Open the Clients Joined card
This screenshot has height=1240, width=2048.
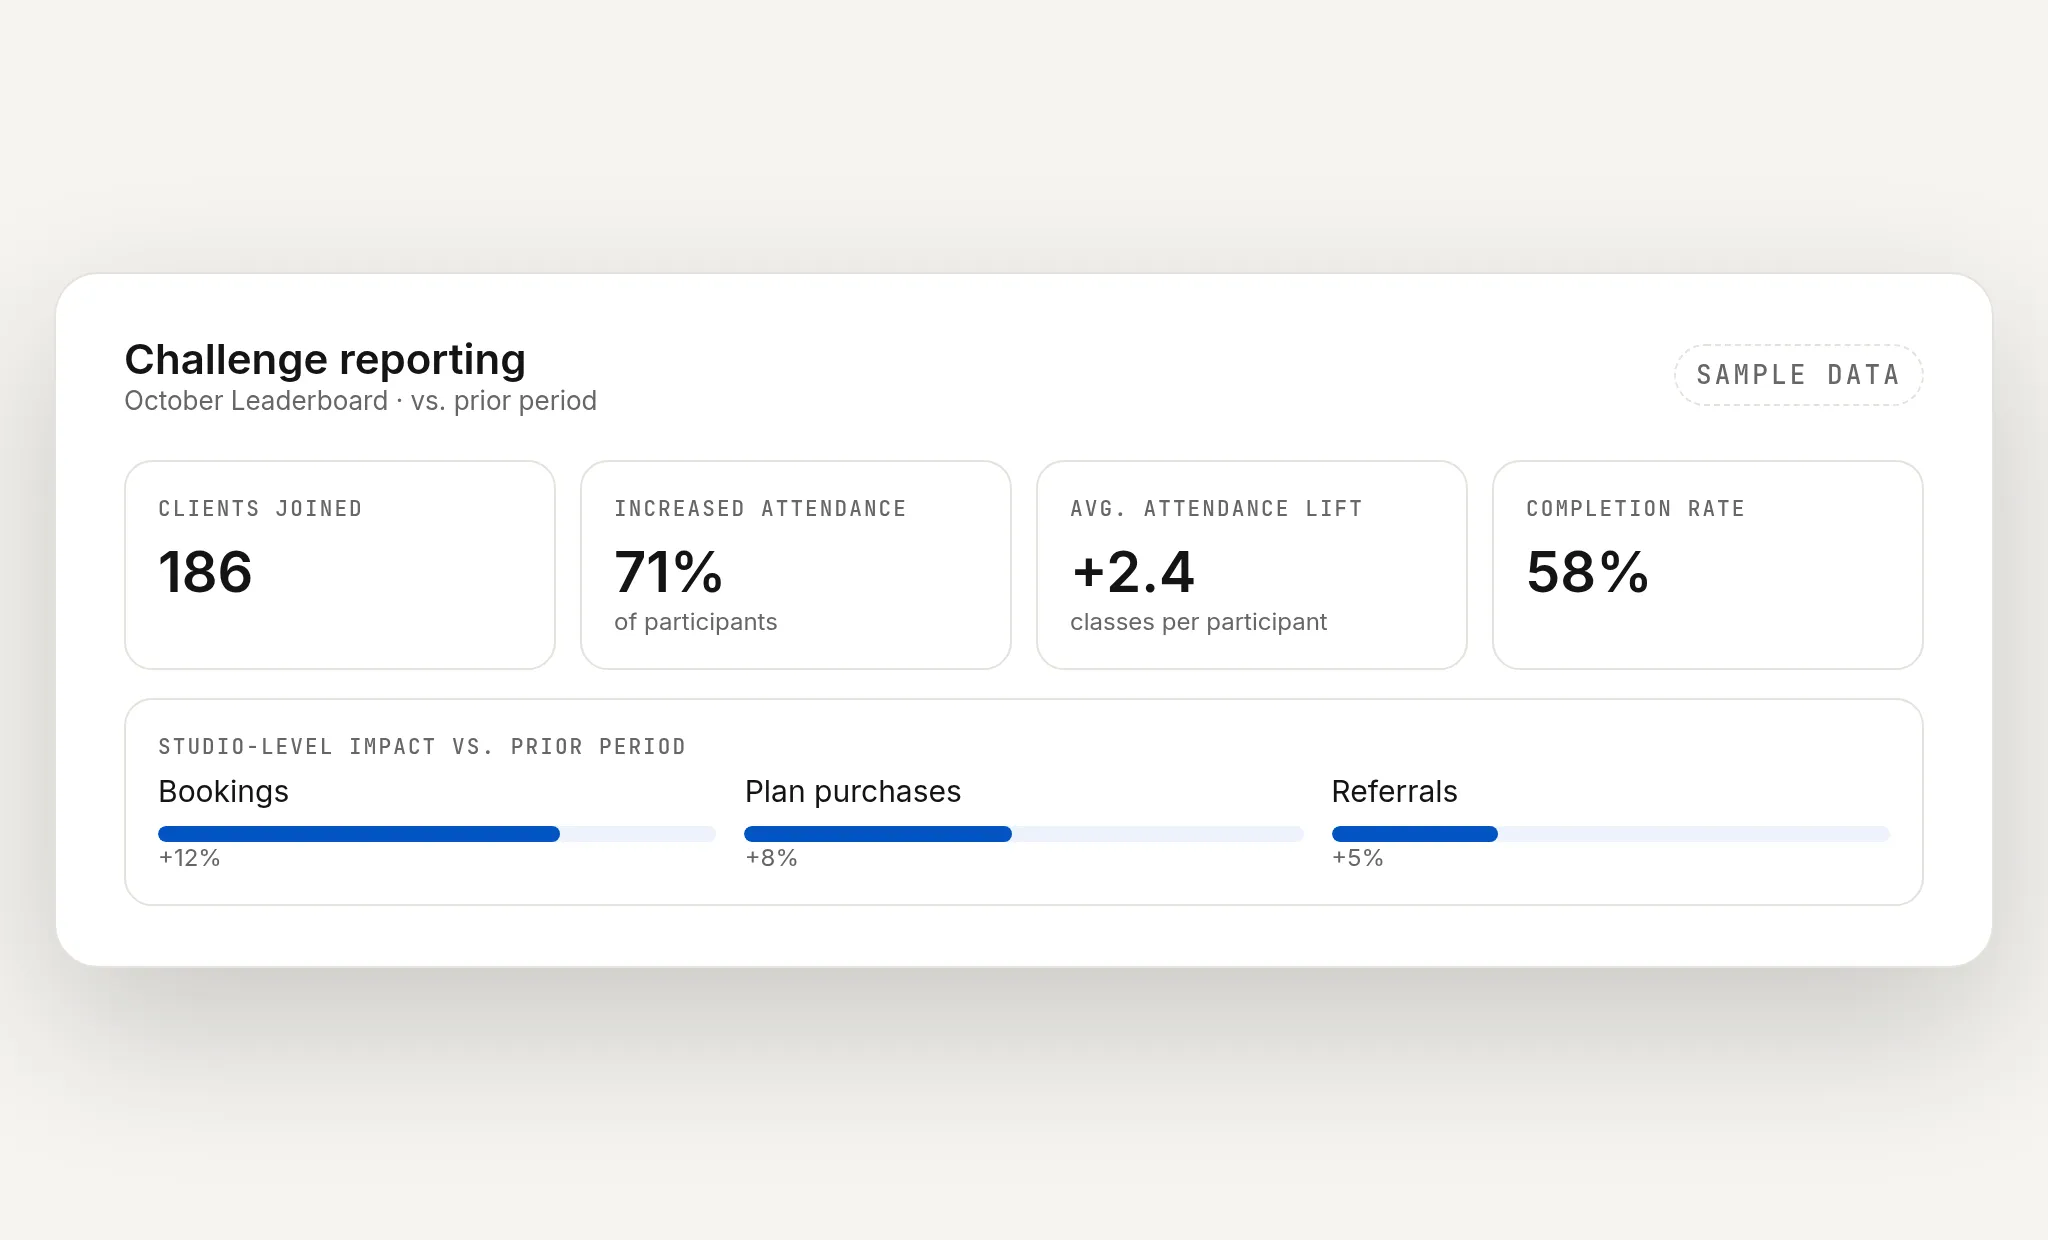[x=340, y=565]
